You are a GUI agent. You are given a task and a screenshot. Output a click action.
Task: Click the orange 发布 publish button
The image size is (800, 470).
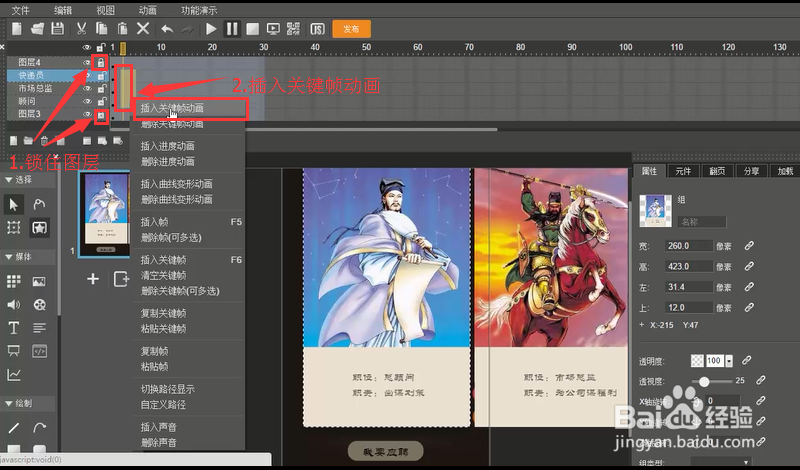pos(351,29)
